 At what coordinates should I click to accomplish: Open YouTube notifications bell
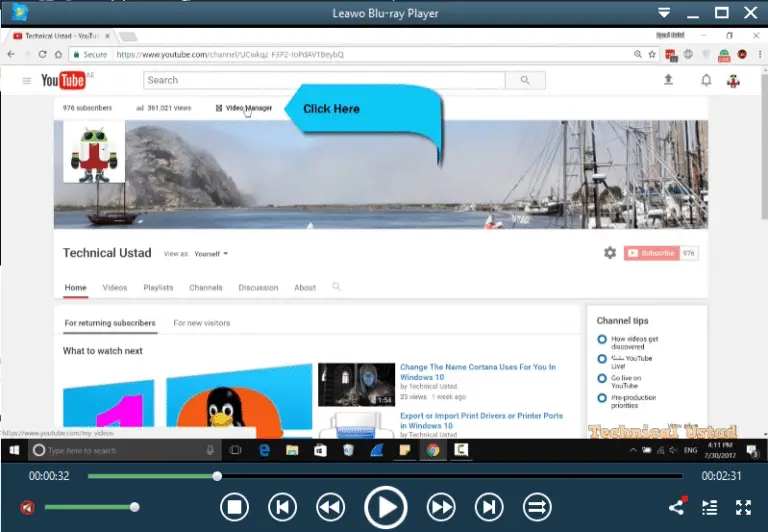[x=706, y=80]
